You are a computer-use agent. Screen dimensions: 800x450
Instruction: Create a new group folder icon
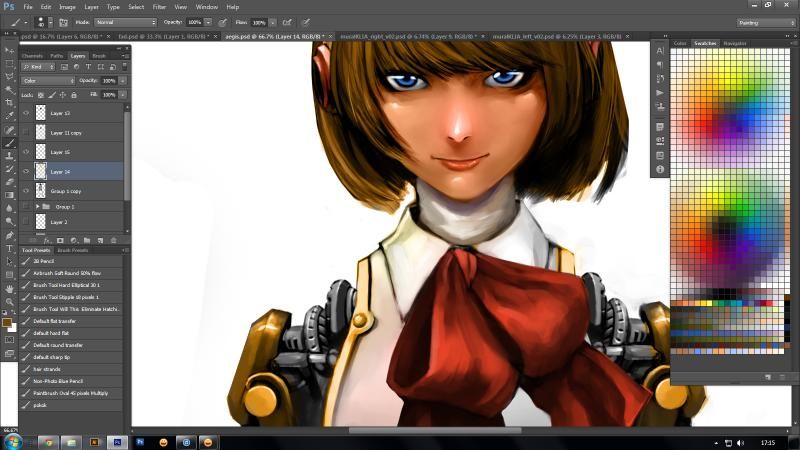(87, 240)
